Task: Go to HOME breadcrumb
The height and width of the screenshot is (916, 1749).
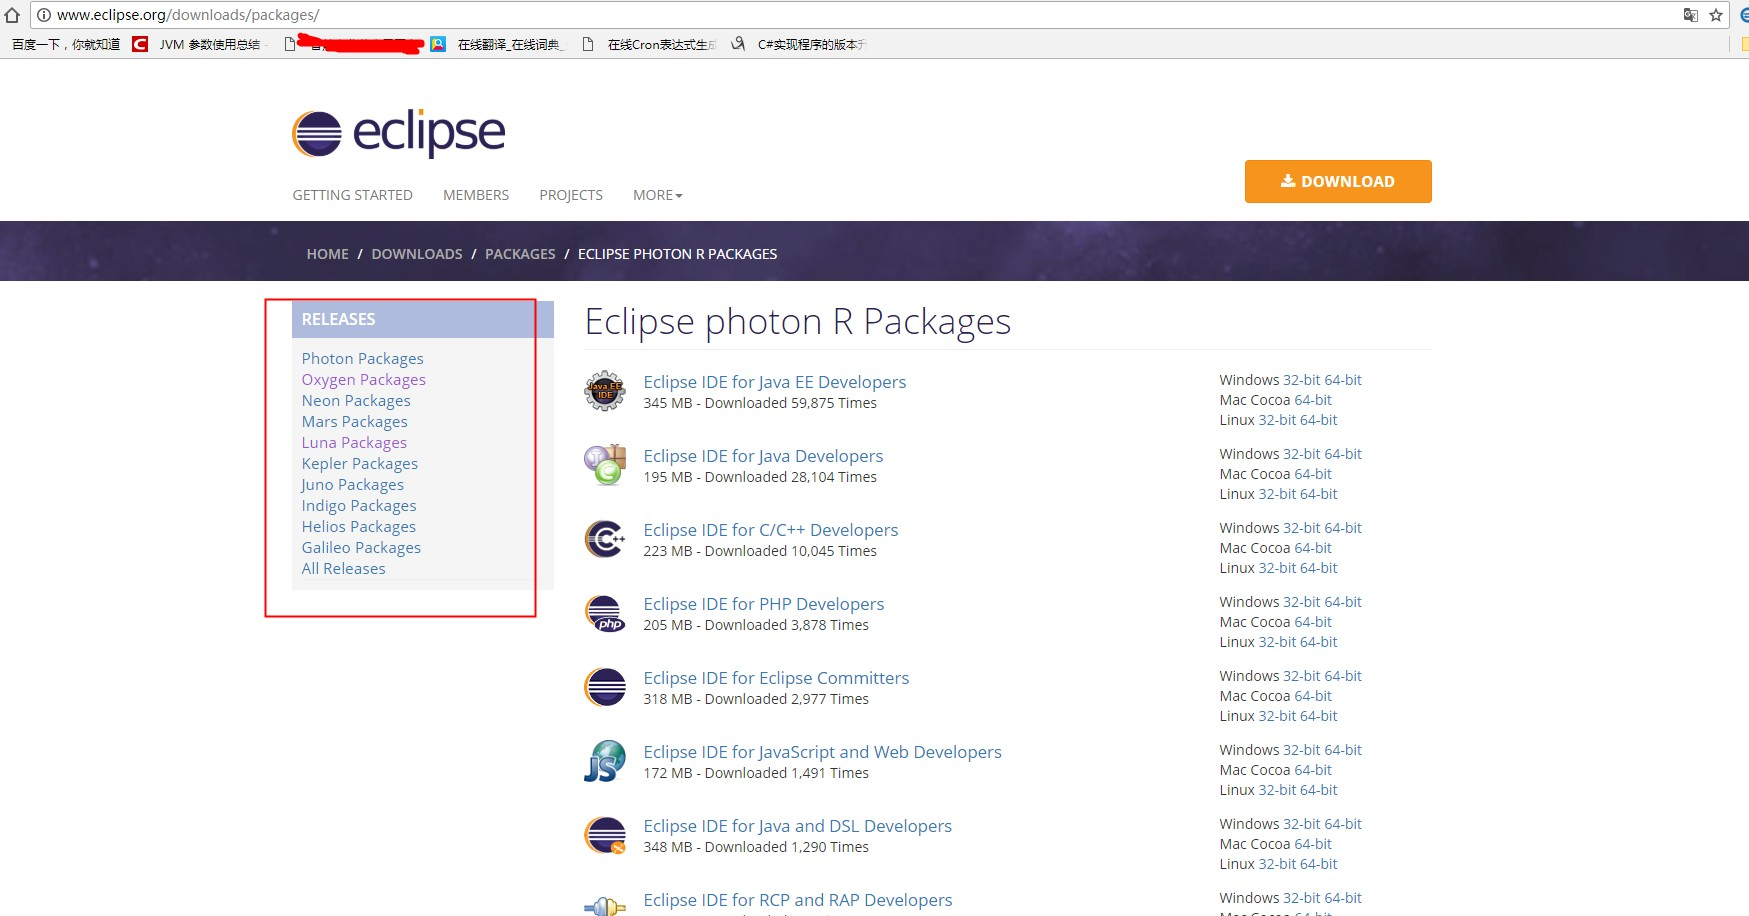Action: 327,254
